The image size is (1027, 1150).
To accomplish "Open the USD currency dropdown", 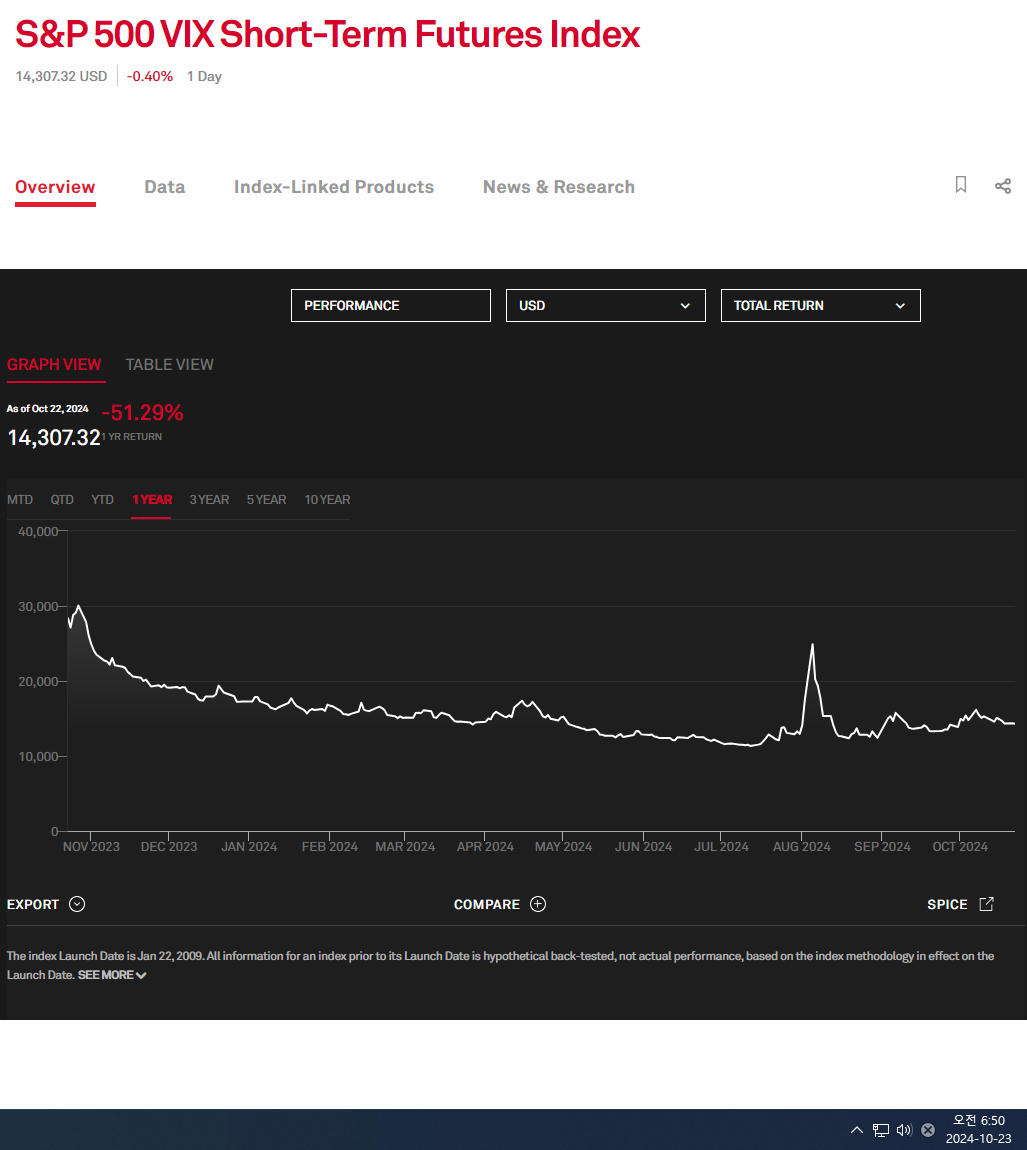I will coord(605,305).
